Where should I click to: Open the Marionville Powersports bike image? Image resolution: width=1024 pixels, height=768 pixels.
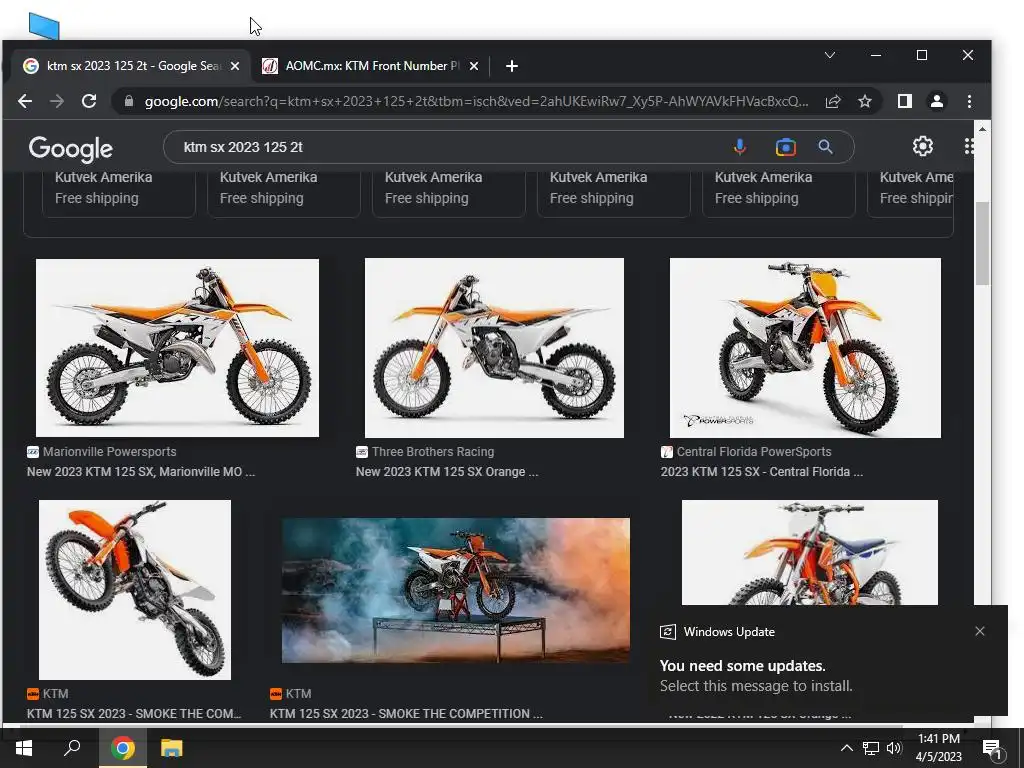click(x=177, y=348)
